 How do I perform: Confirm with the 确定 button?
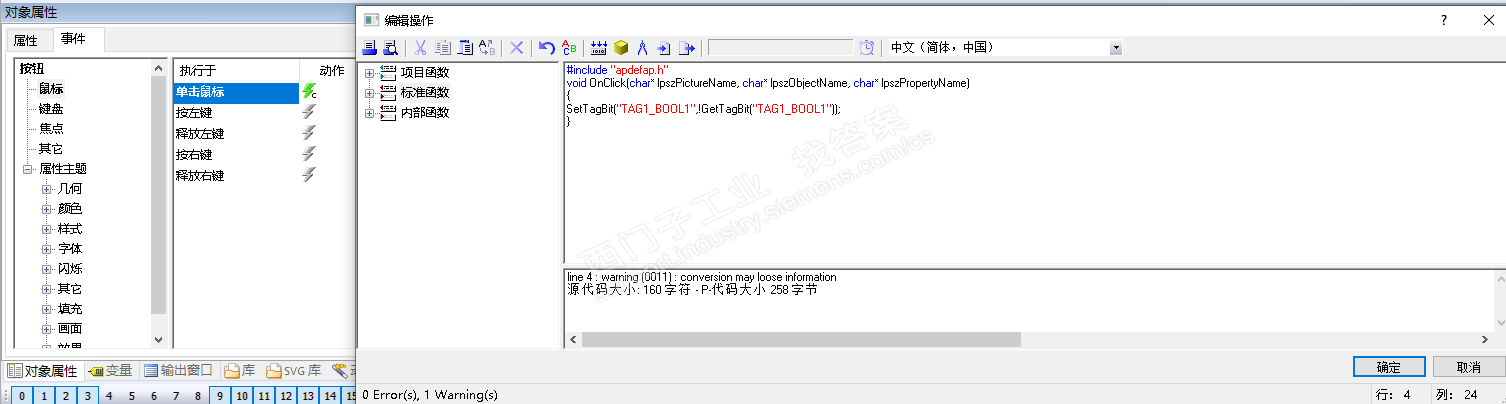coord(1388,367)
